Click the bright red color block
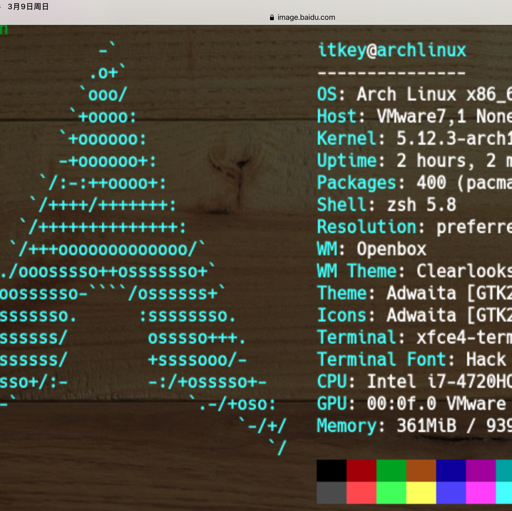 pyautogui.click(x=361, y=493)
